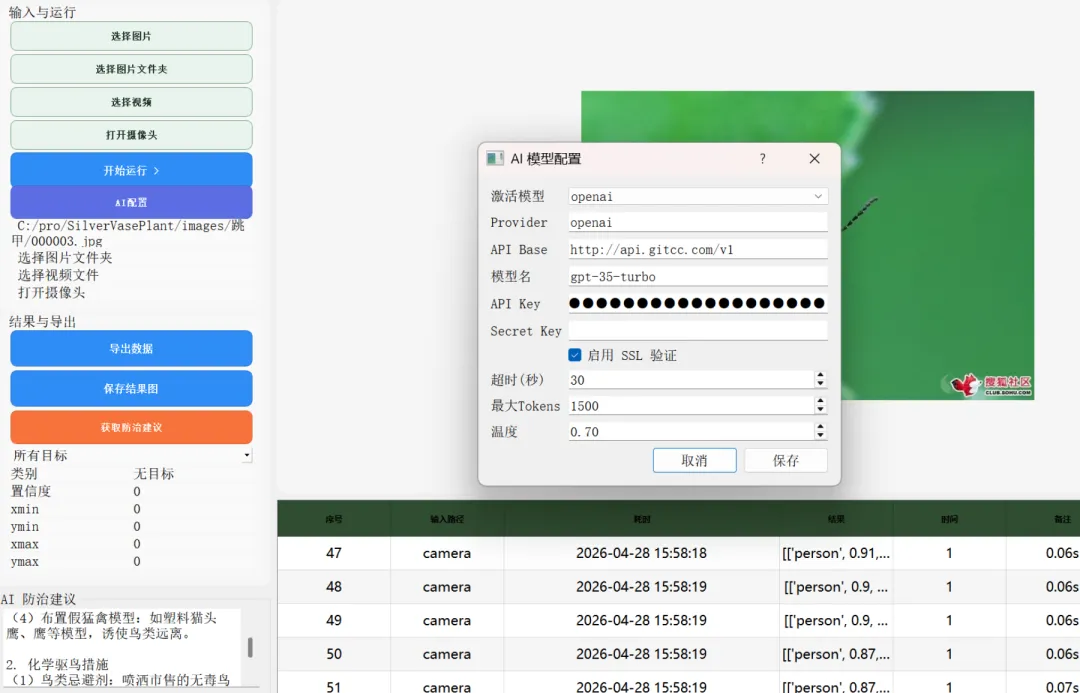Decrease 最大Tokens with the down arrow

tap(820, 410)
